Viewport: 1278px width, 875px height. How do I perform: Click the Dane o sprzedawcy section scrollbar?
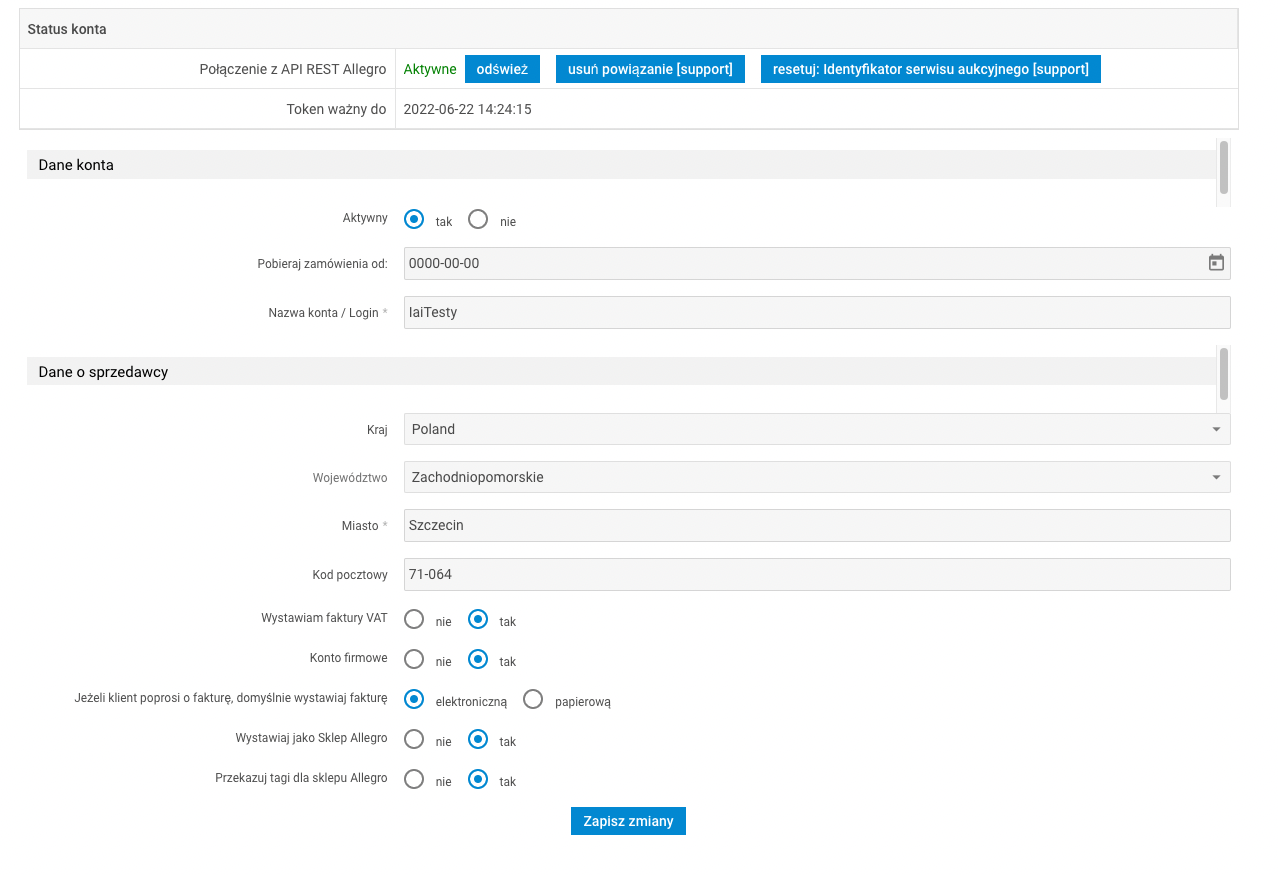pyautogui.click(x=1223, y=375)
